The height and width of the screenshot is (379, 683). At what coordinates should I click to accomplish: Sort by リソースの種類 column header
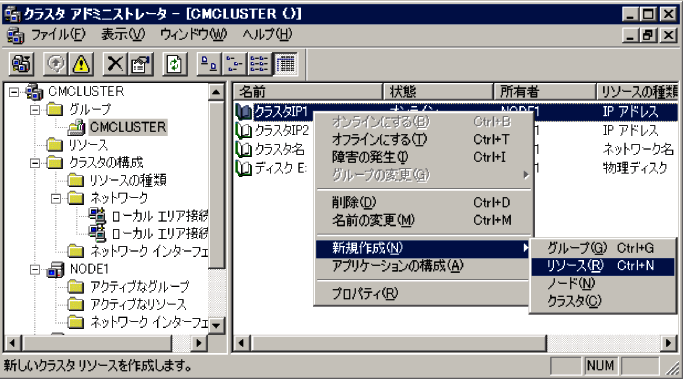coord(637,91)
